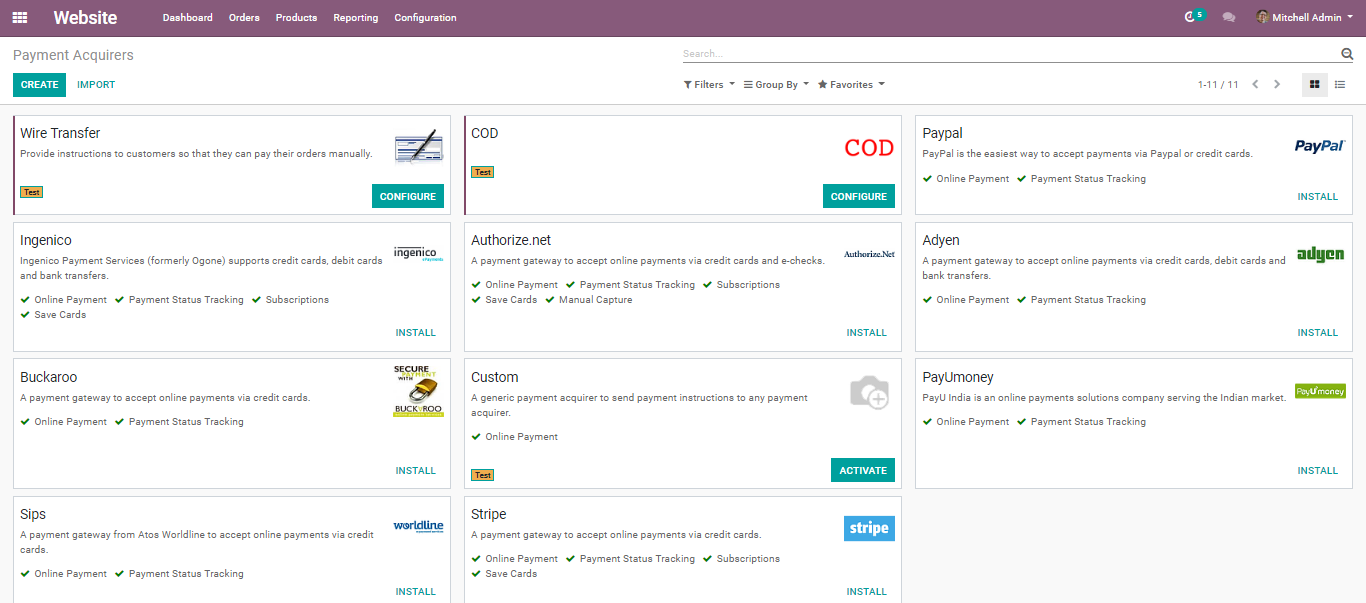
Task: Click the Authorize.Net logo
Action: click(869, 254)
